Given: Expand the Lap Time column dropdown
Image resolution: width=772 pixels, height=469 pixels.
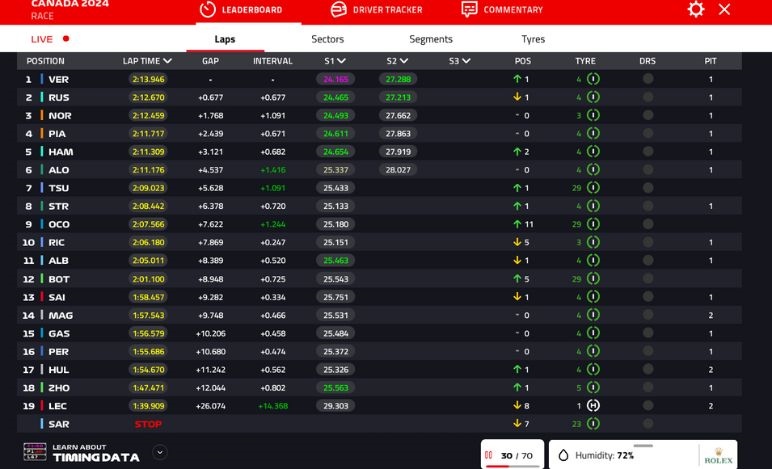Looking at the screenshot, I should pyautogui.click(x=167, y=61).
